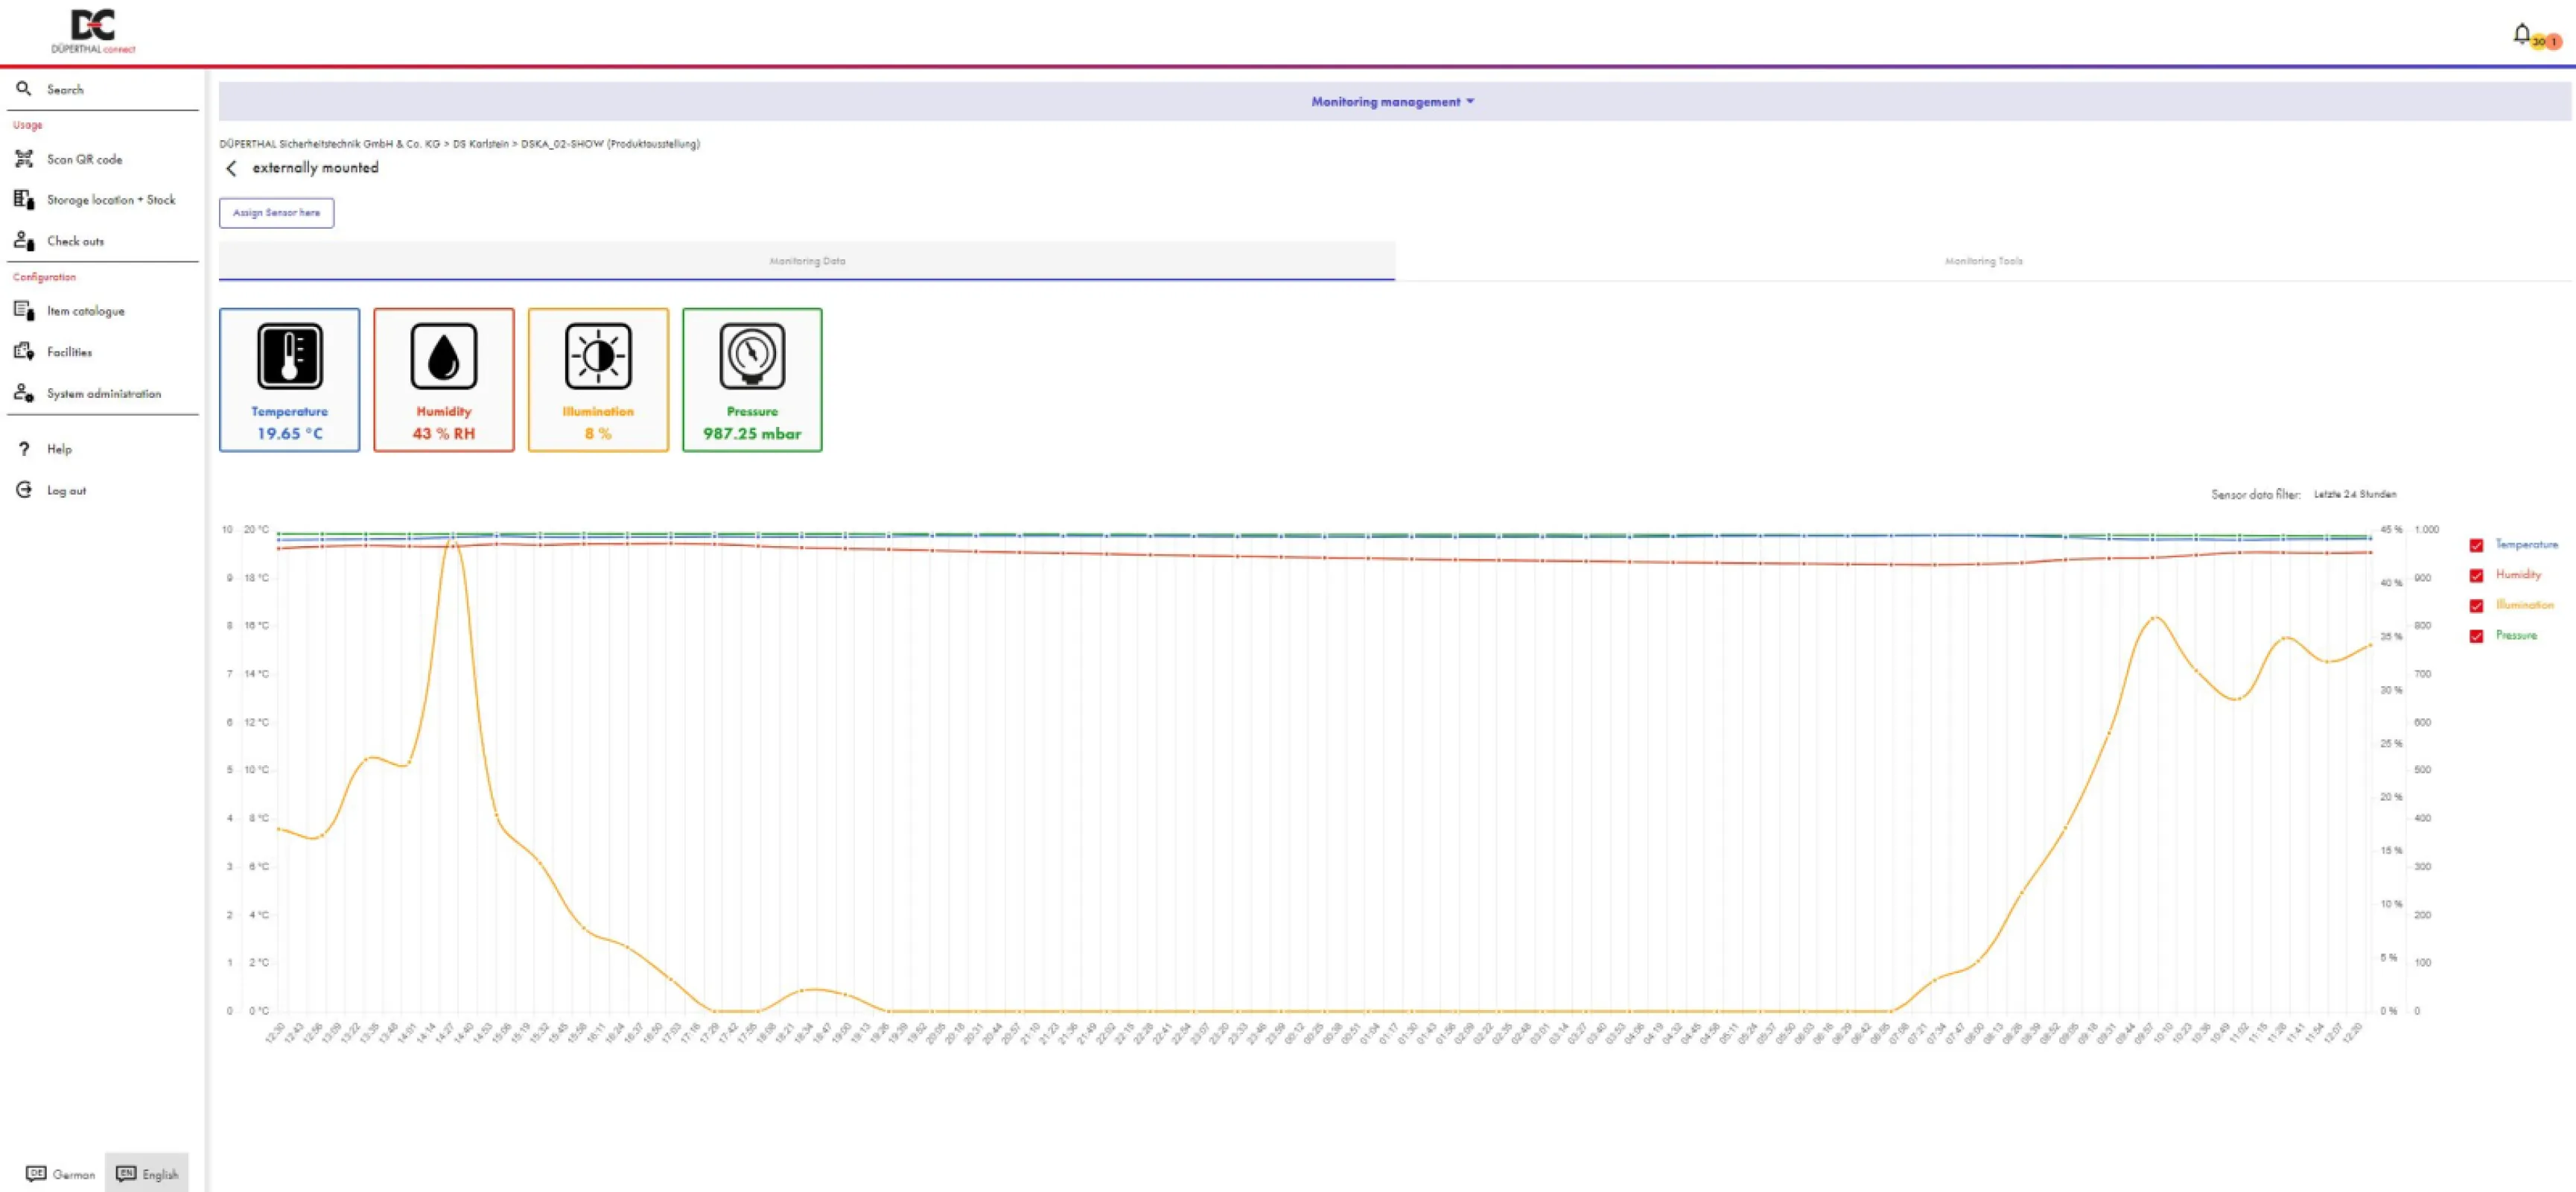Uncheck Temperature in the chart legend
This screenshot has width=2576, height=1192.
pos(2477,545)
